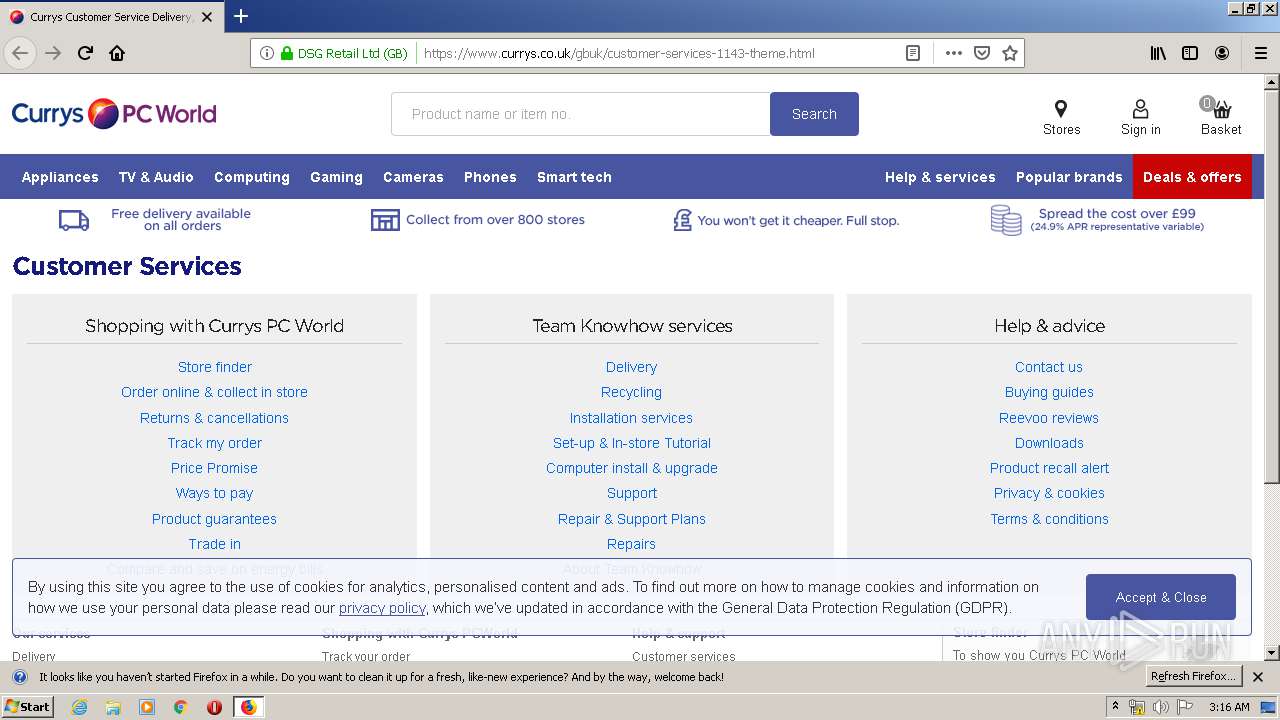The height and width of the screenshot is (720, 1280).
Task: Open Deals & offers tab
Action: click(x=1192, y=177)
